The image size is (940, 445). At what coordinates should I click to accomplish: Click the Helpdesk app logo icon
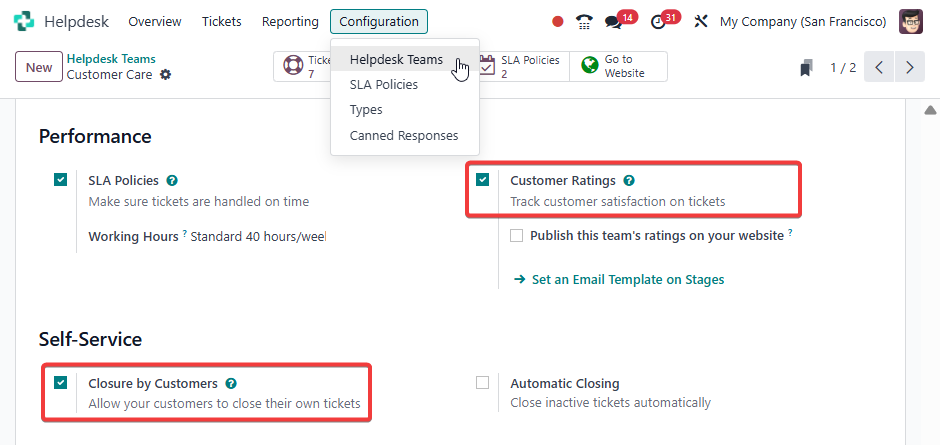(x=24, y=21)
